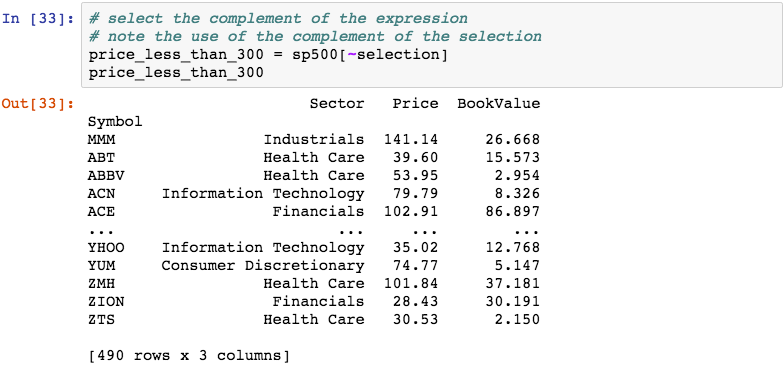Click the Symbol index label
784x366 pixels.
[116, 122]
